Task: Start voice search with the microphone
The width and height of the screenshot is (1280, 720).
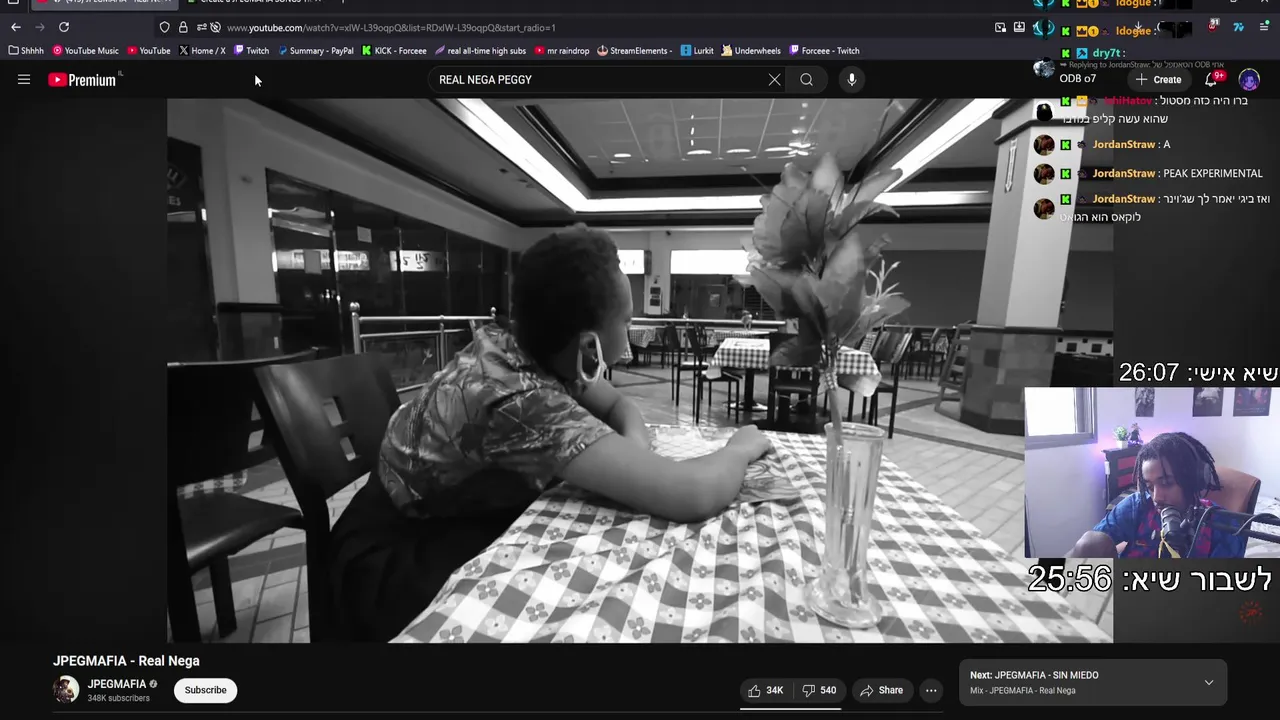Action: [x=852, y=80]
